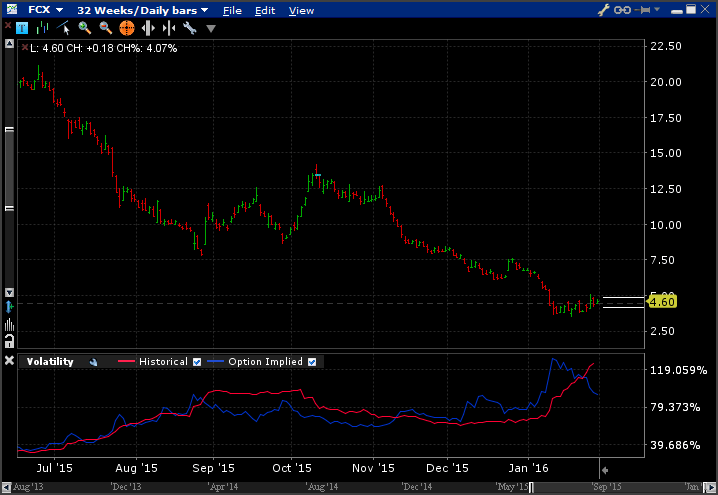Click the Oct '15 date label

pyautogui.click(x=292, y=468)
